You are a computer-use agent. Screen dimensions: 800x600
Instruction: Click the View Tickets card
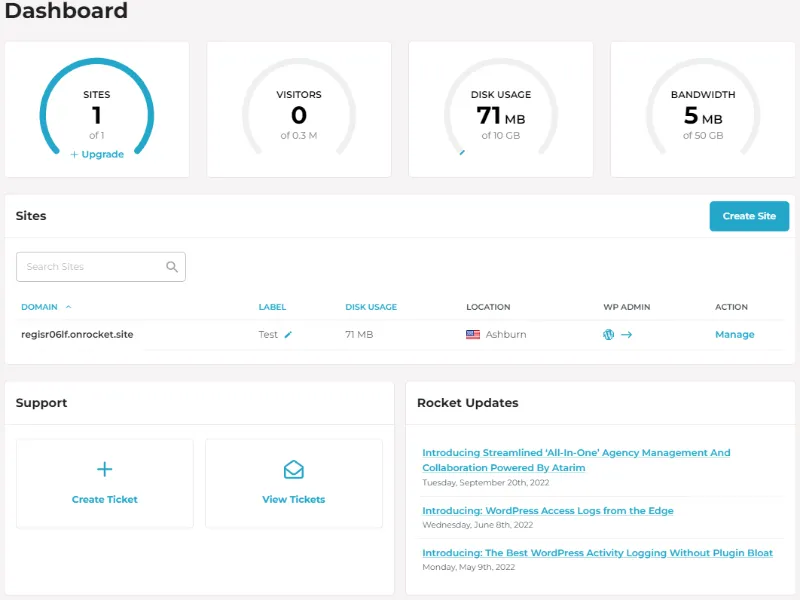pos(293,483)
